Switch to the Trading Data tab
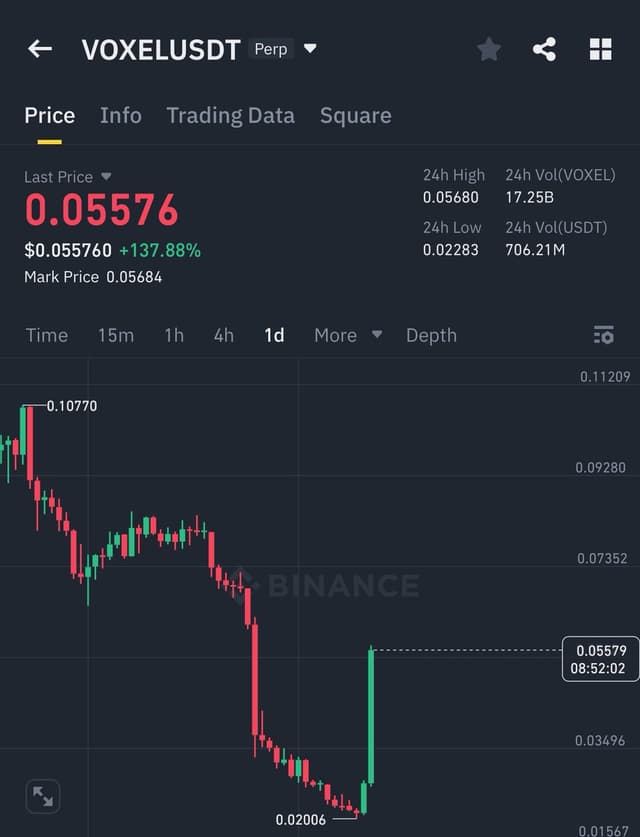 coord(231,116)
